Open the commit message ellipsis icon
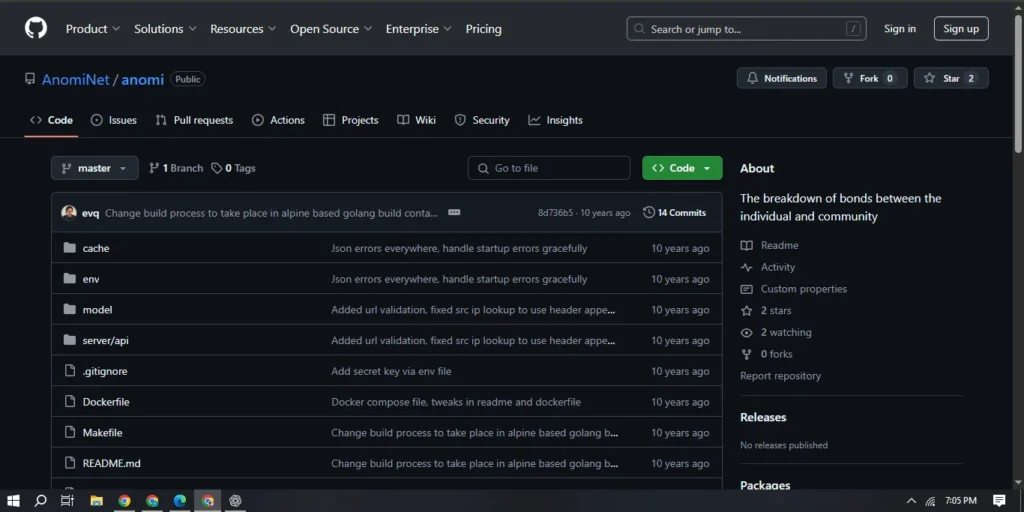Screen dimensions: 1024x512 point(454,213)
